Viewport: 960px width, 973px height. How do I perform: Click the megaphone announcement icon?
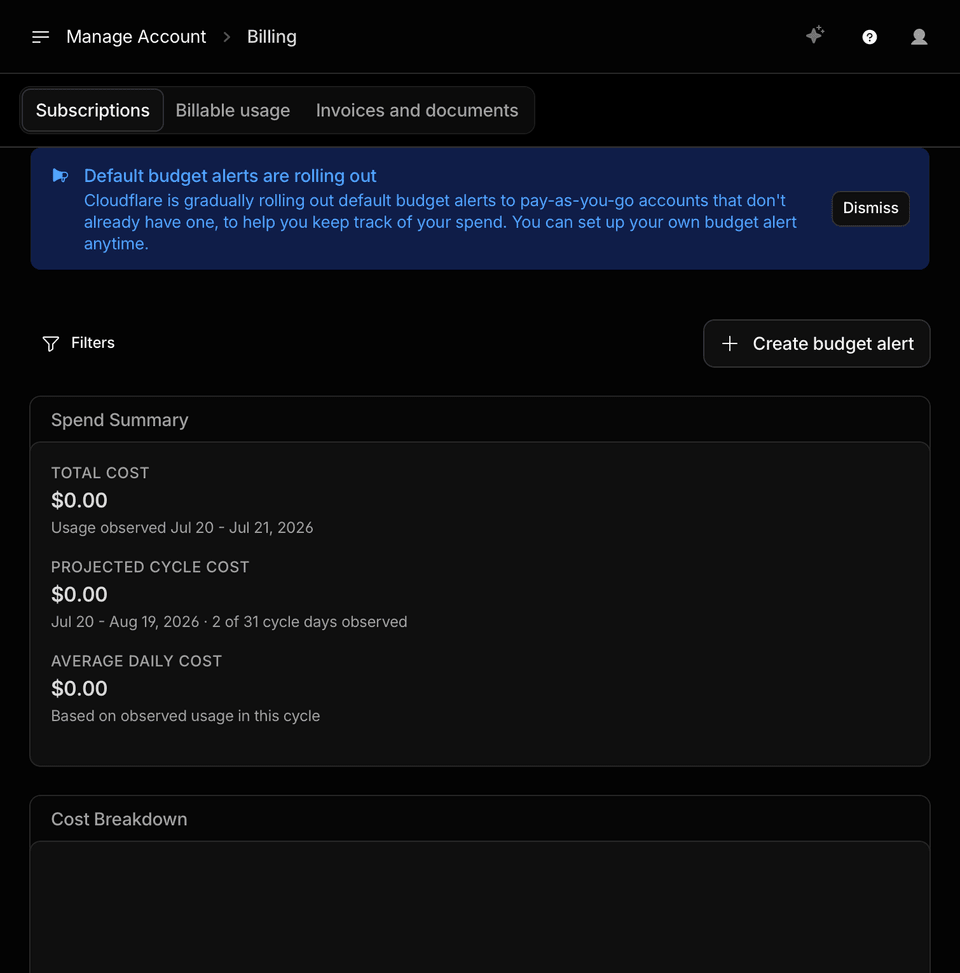click(60, 176)
